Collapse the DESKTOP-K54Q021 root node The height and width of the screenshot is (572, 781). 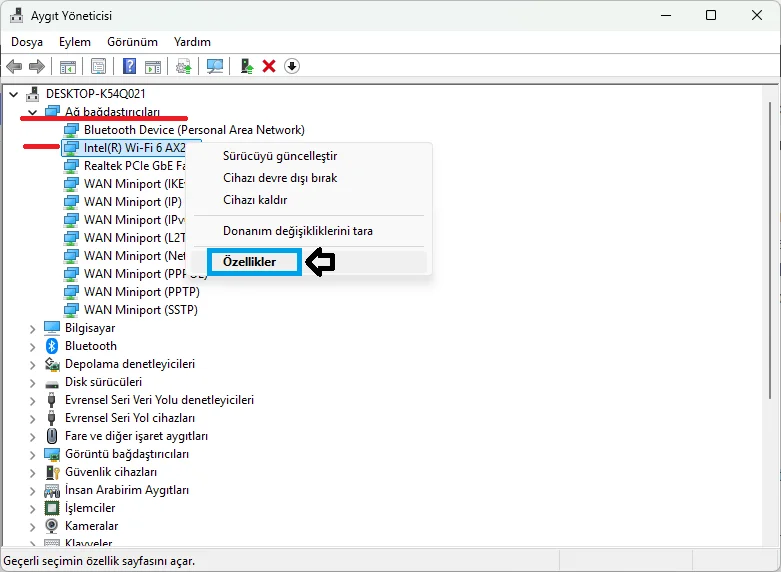14,94
